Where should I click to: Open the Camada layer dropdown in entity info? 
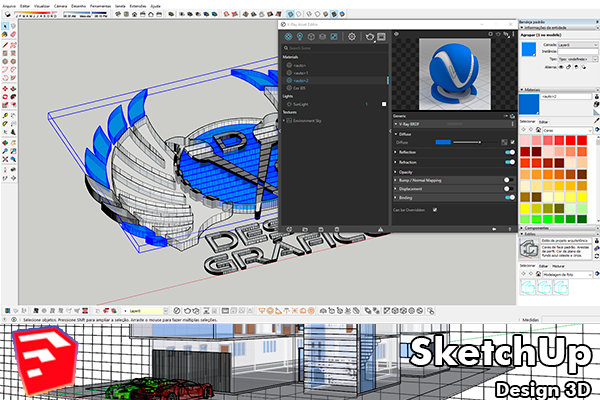[x=577, y=45]
